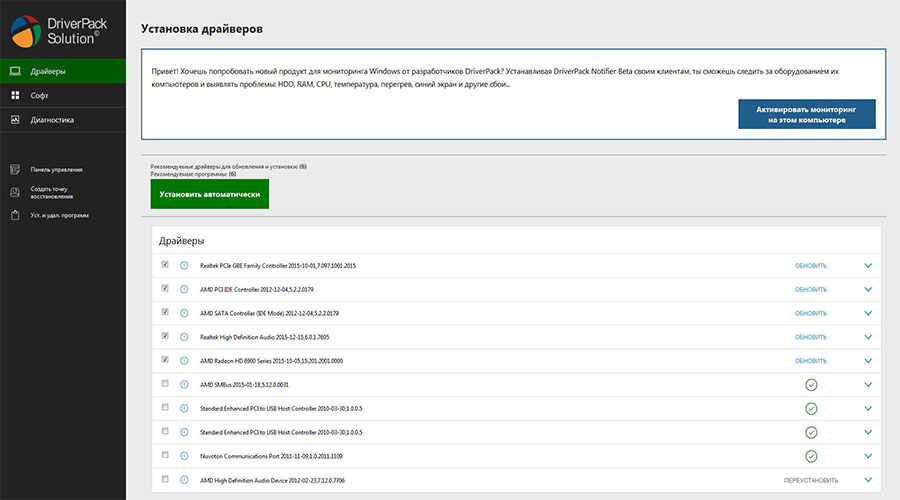Expand AMD SMBus row details
900x500 pixels.
click(868, 385)
